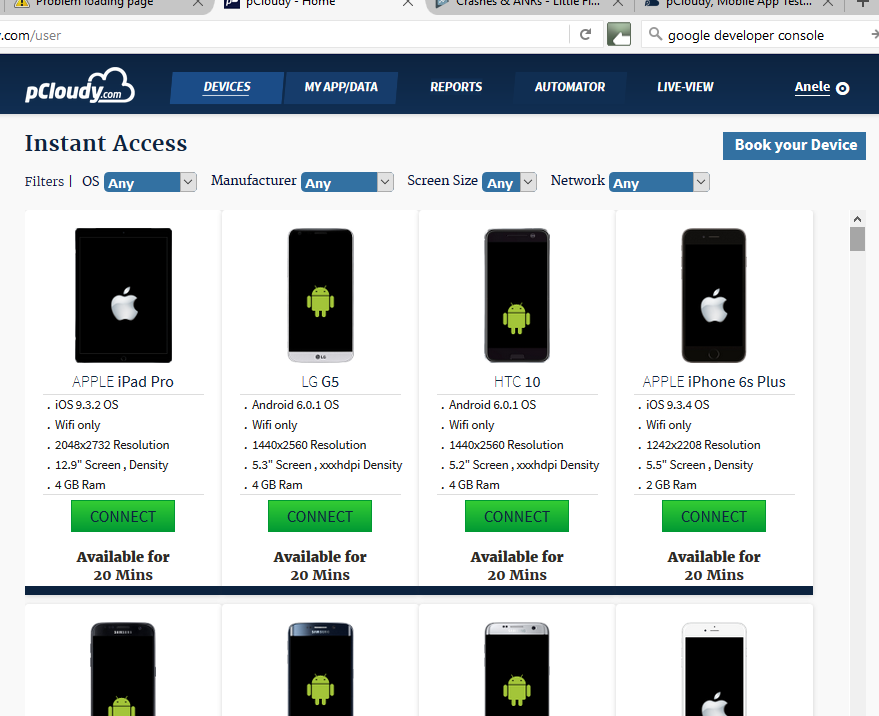Focus the browser address bar

tap(283, 35)
